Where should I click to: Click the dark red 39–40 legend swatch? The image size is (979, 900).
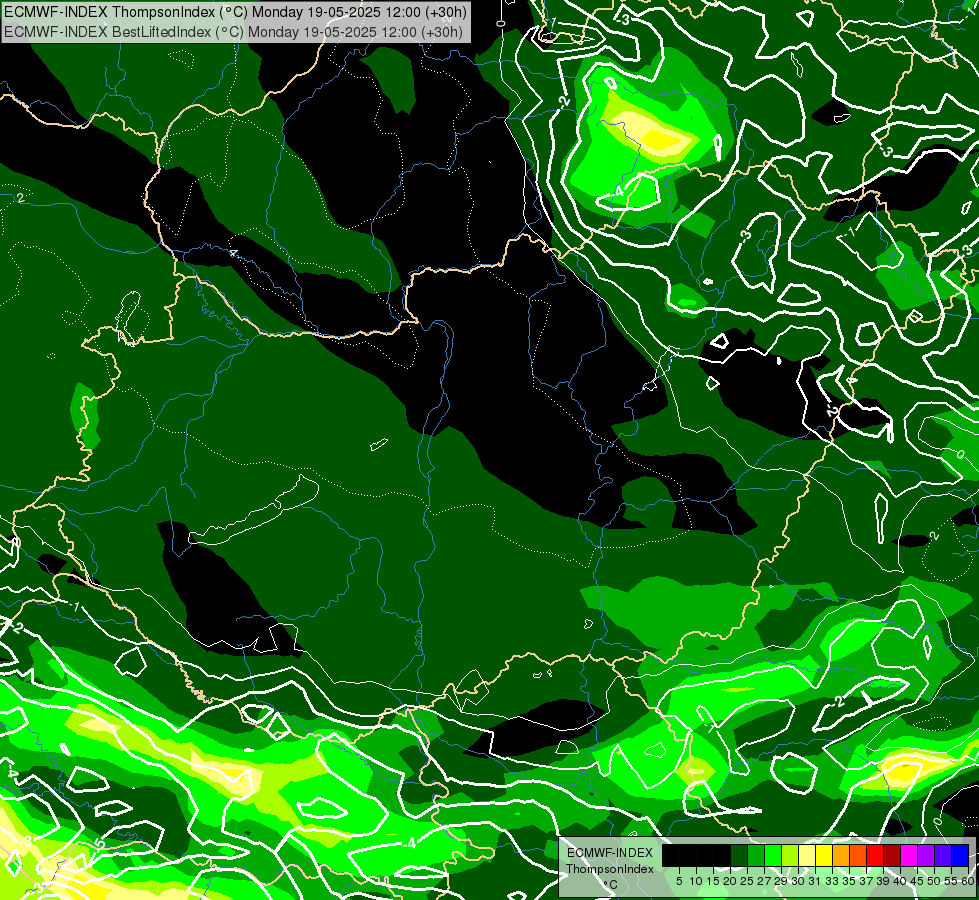(892, 855)
